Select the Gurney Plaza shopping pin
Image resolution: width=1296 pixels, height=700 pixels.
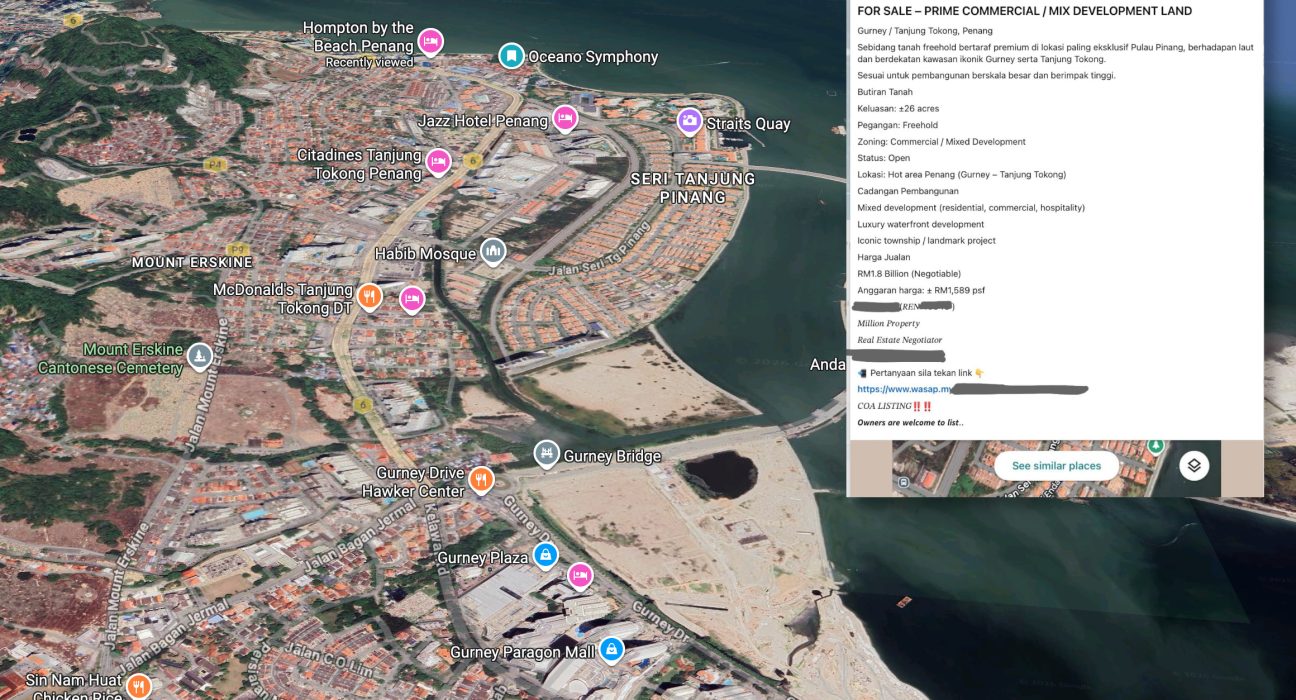(545, 556)
